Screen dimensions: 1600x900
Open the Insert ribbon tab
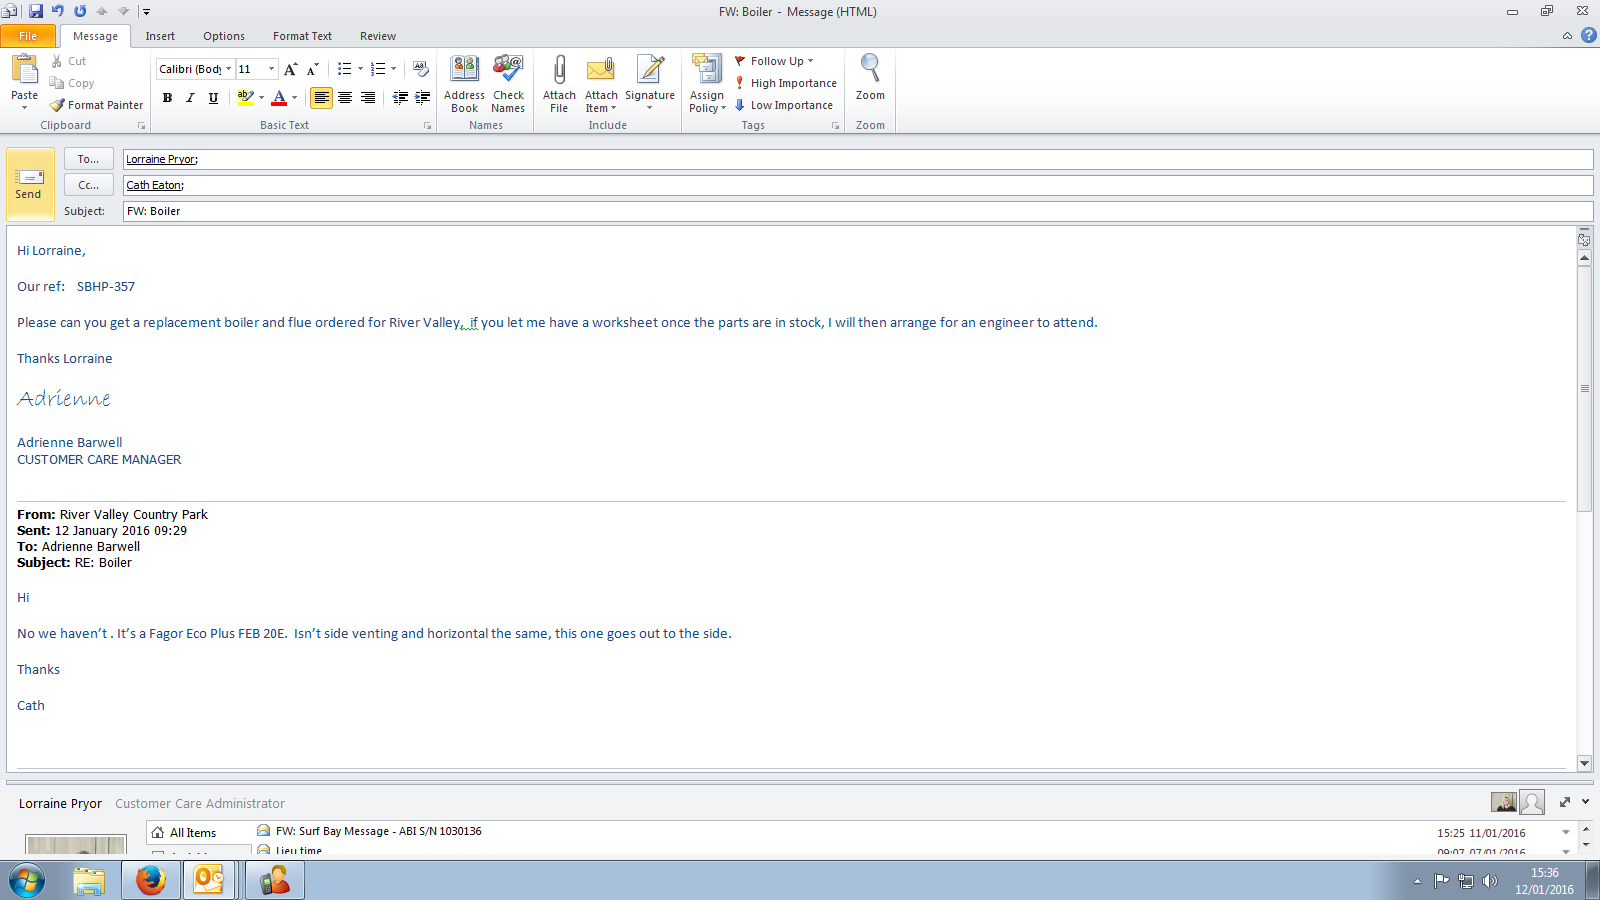(160, 36)
